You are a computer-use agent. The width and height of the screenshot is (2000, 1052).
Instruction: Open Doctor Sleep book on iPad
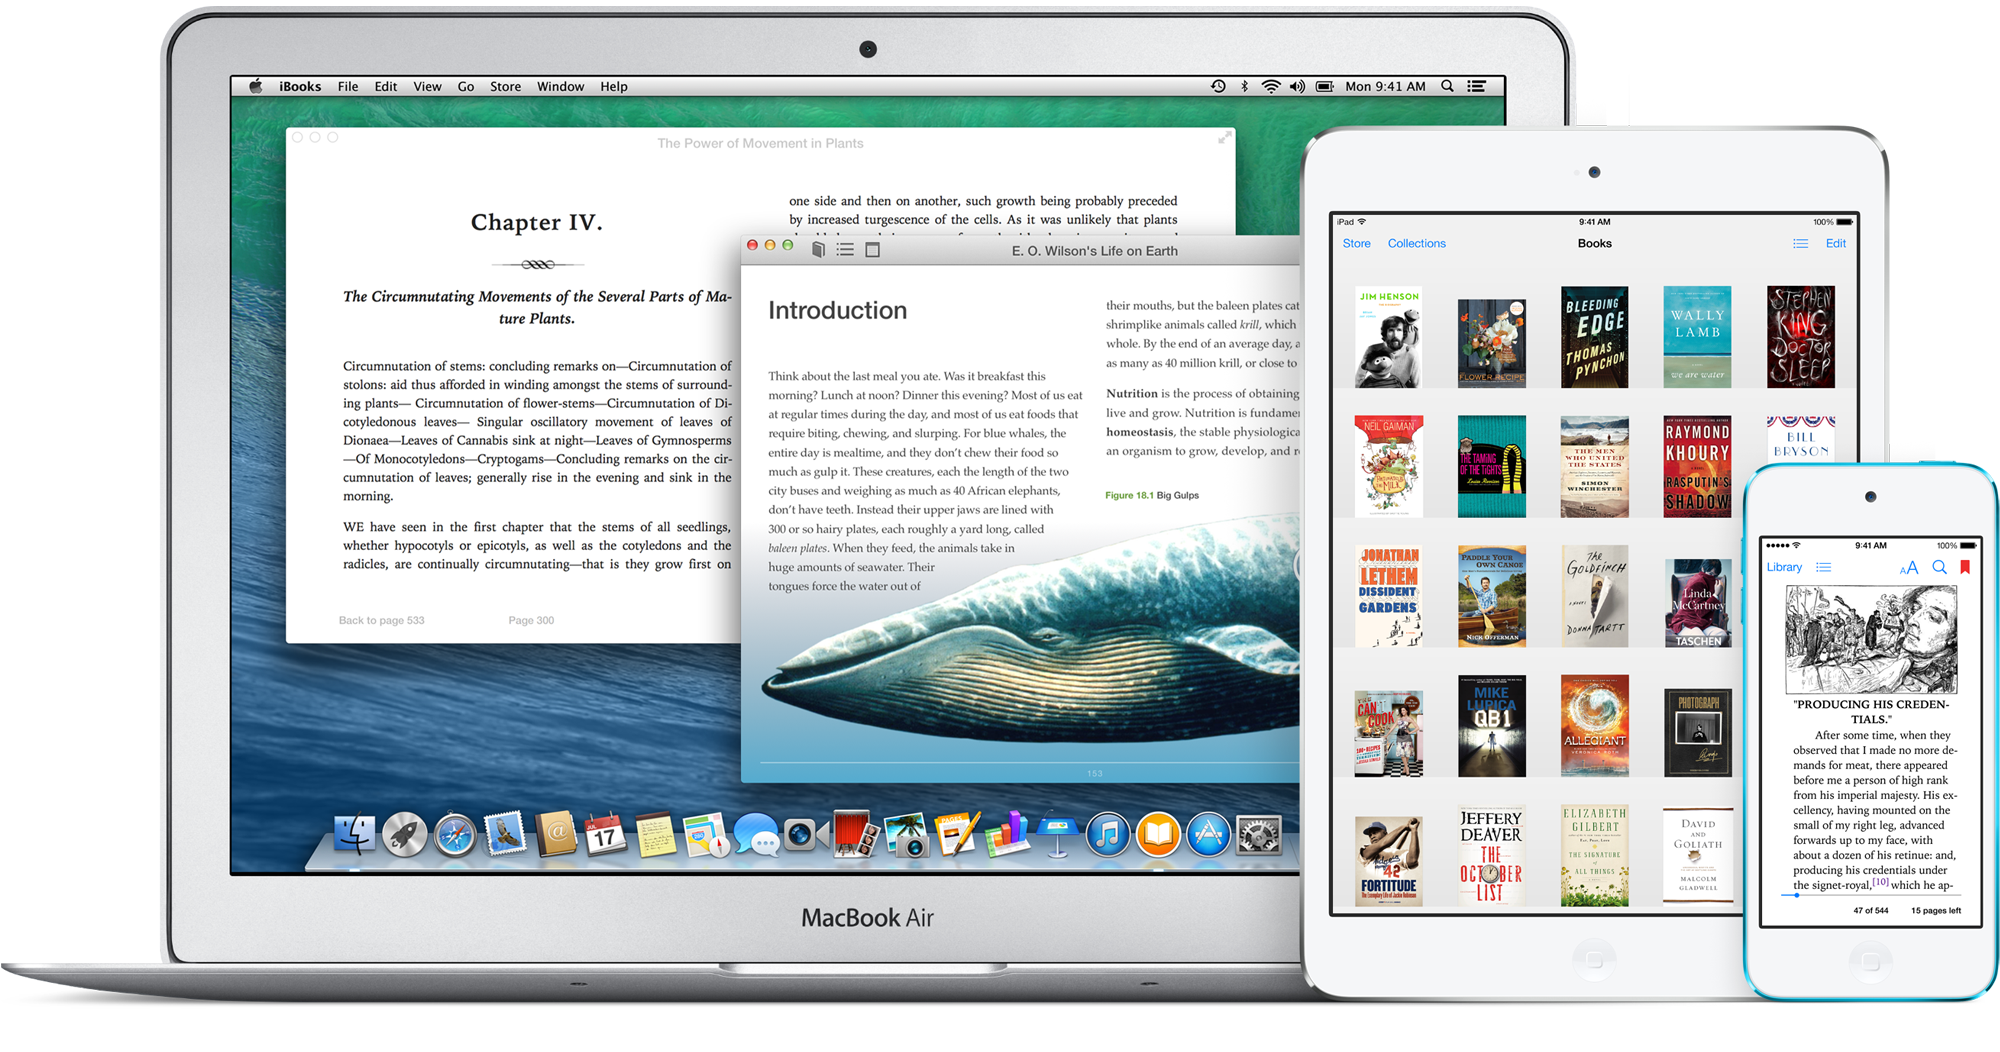(1800, 337)
